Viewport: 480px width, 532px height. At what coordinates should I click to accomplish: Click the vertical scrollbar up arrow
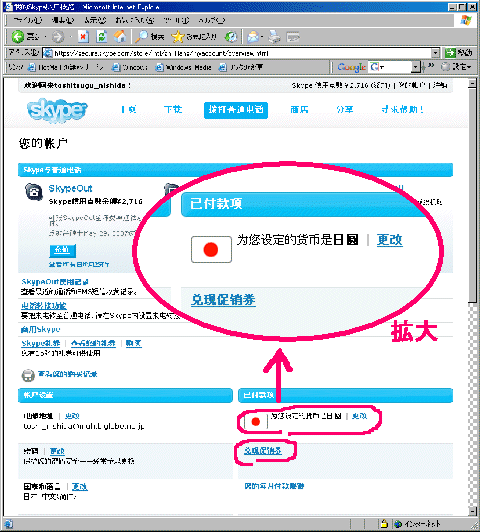[472, 84]
